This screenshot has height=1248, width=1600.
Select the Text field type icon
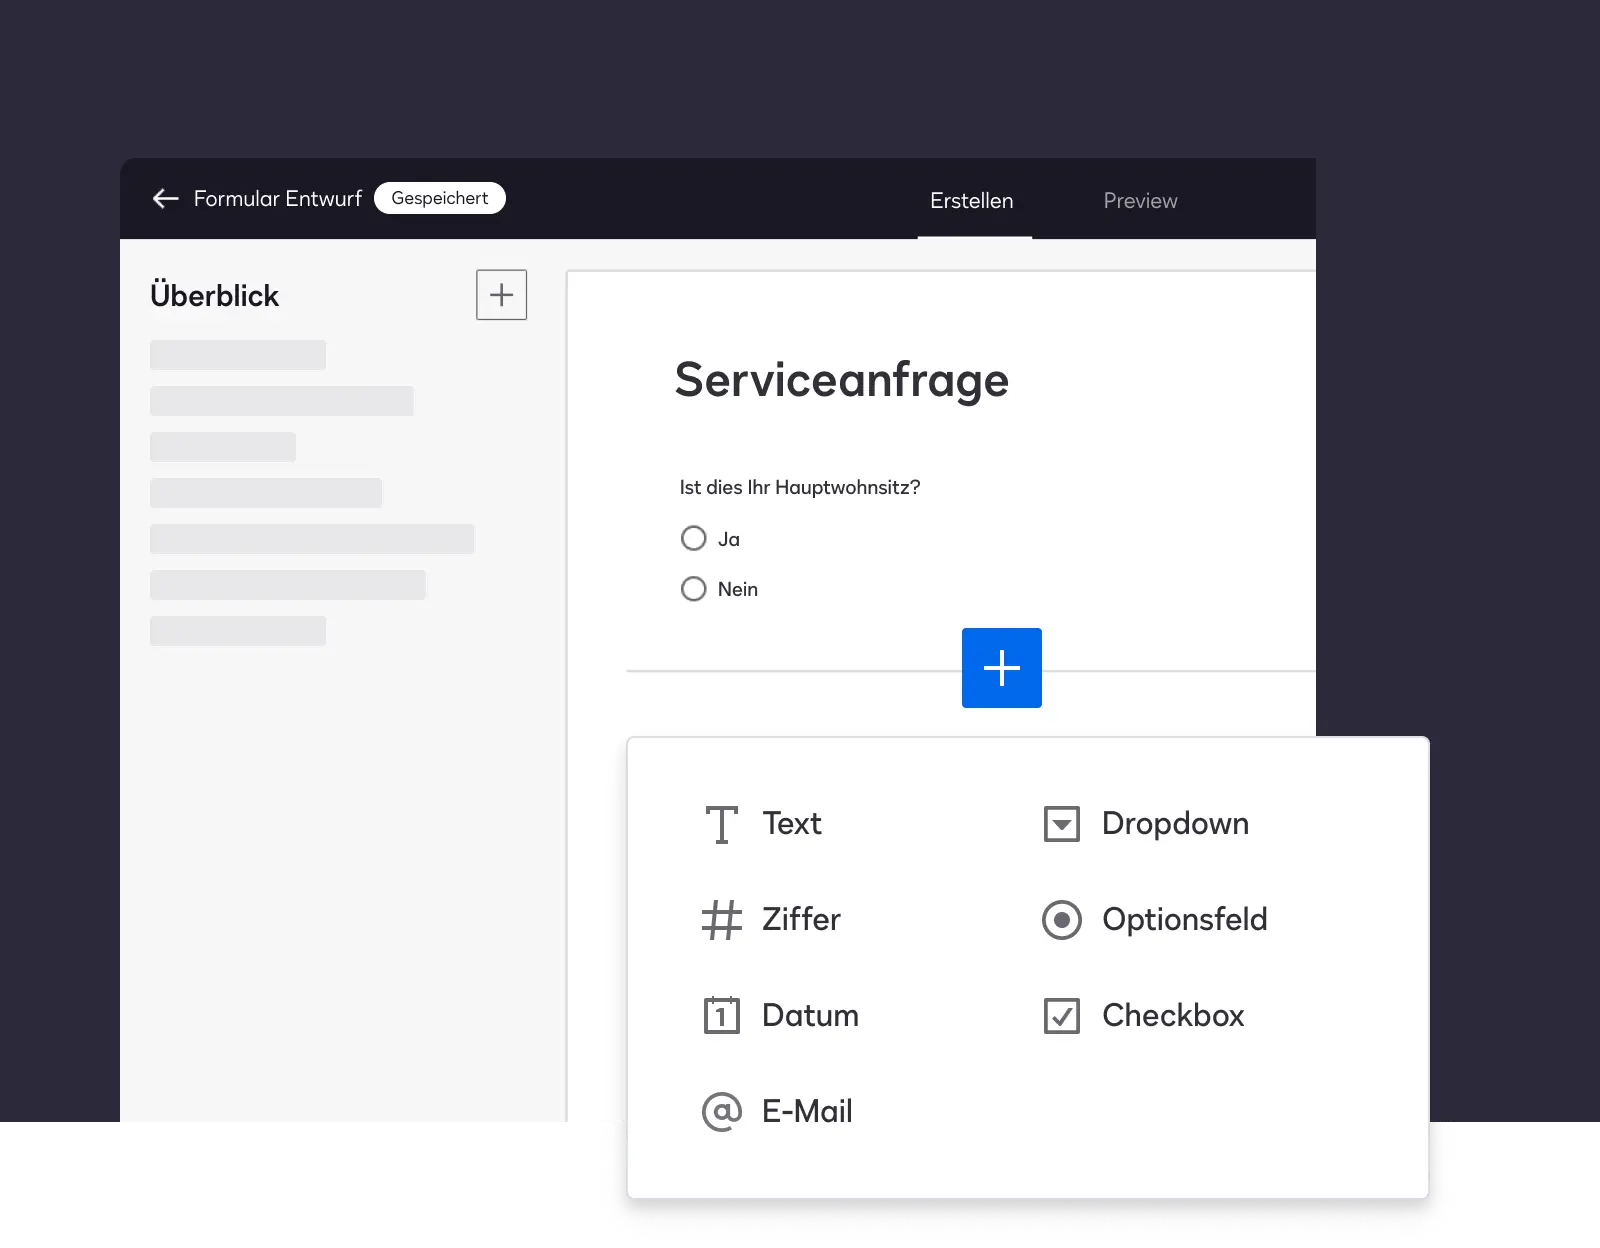point(721,824)
